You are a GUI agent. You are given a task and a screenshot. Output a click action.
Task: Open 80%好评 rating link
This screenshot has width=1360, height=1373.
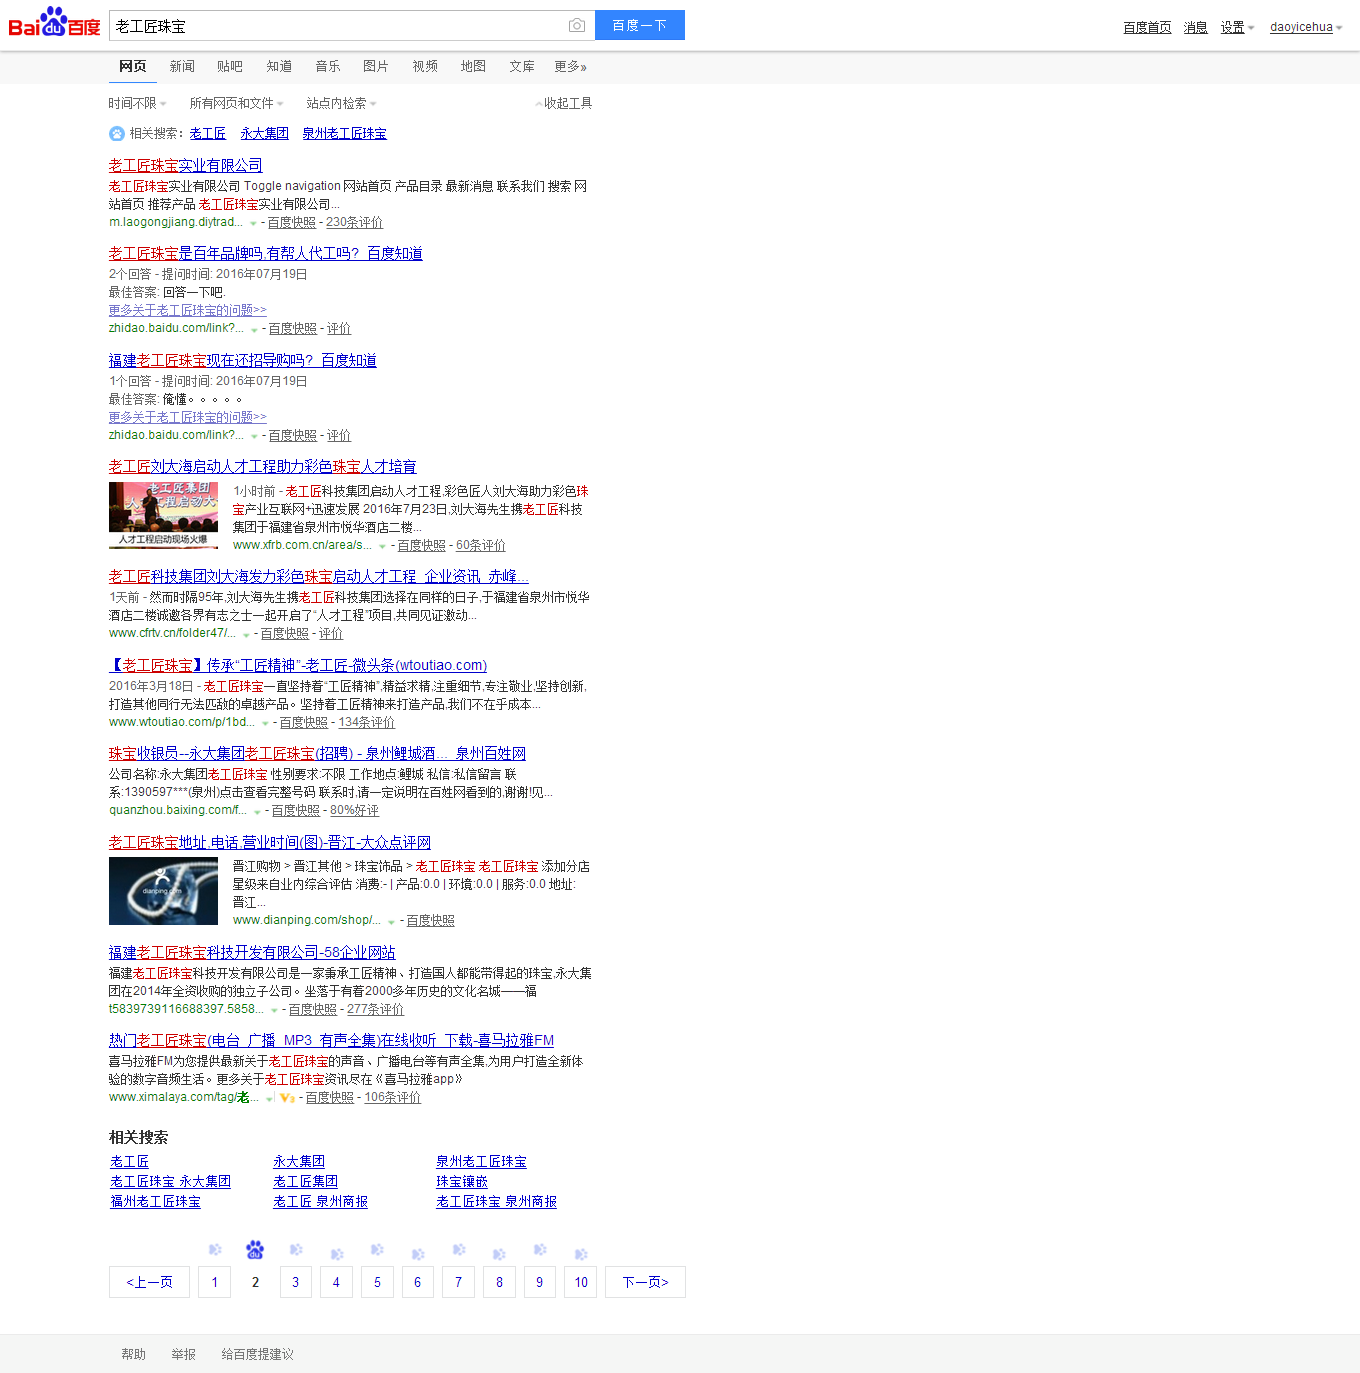point(354,811)
